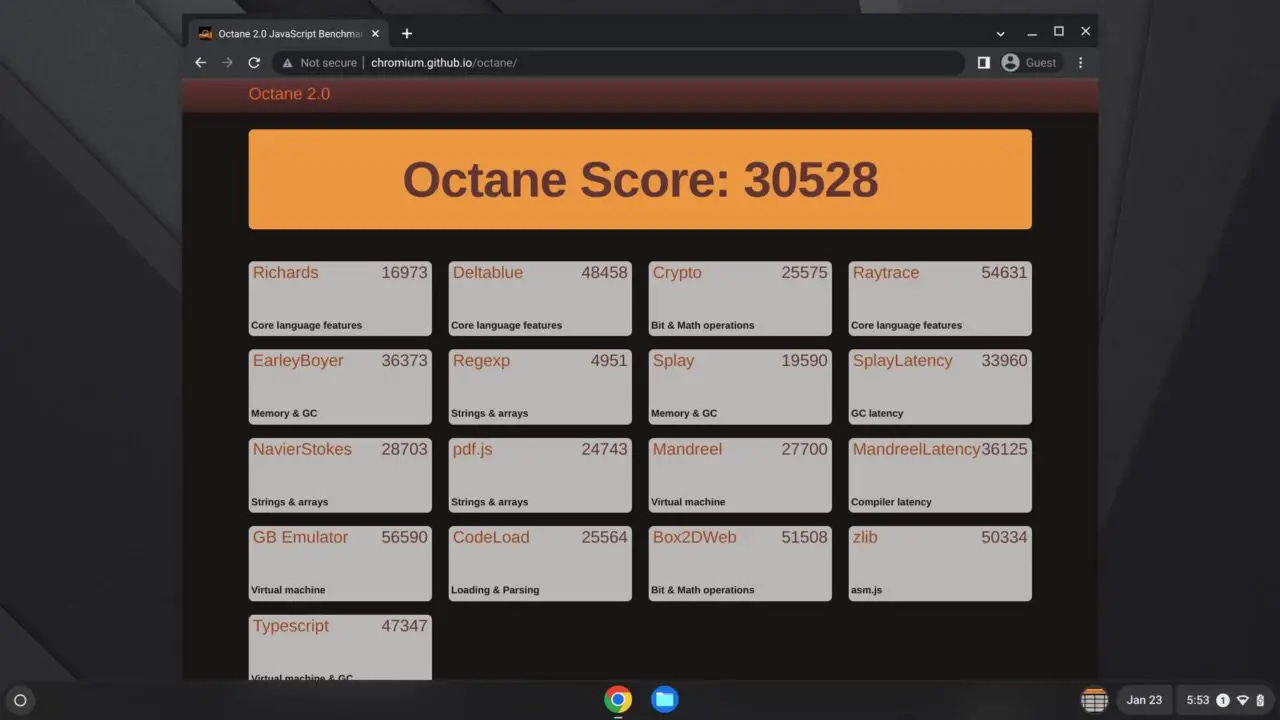Open the MandreelLatency benchmark link
Image resolution: width=1280 pixels, height=720 pixels.
916,450
